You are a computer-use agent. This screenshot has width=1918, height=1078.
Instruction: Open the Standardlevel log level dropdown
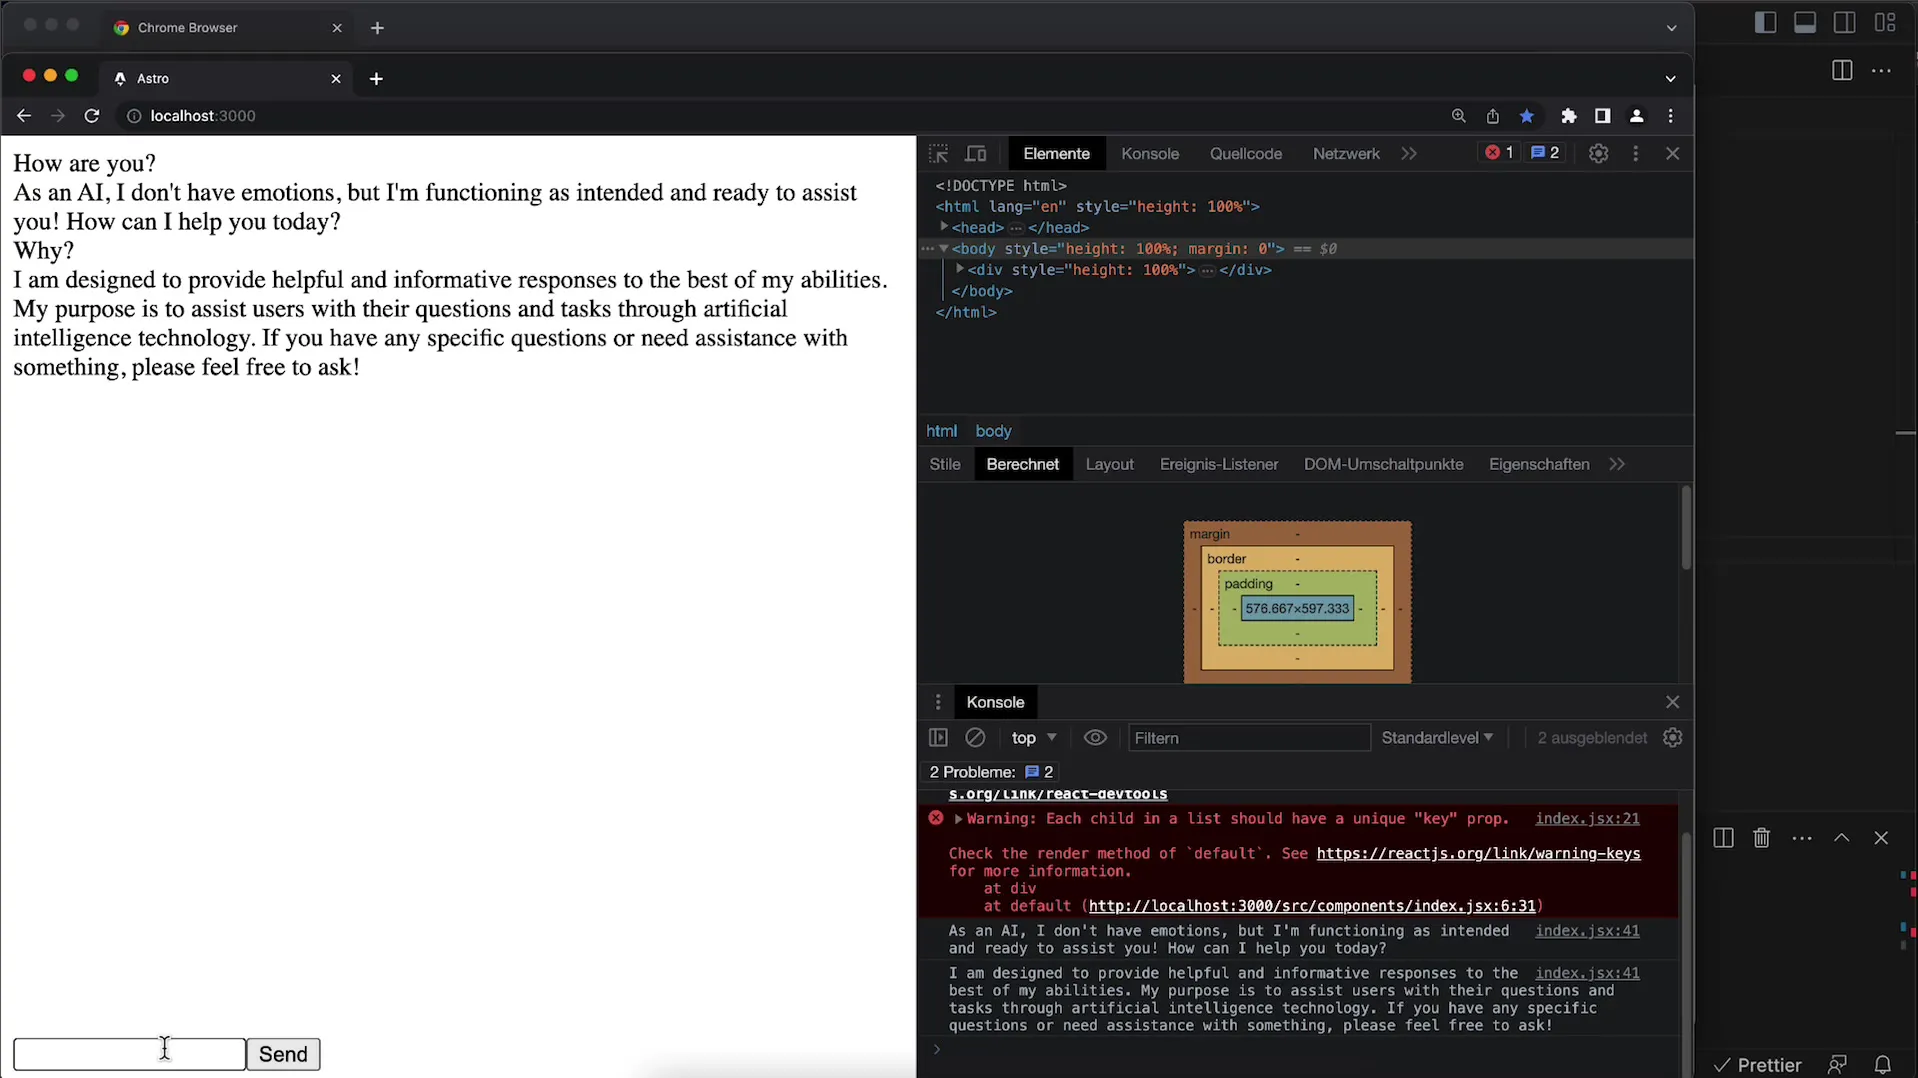[x=1436, y=738]
